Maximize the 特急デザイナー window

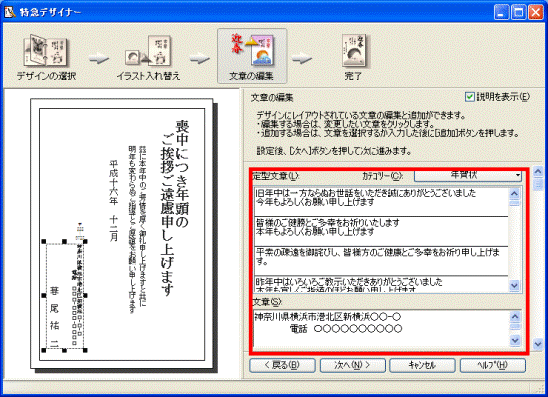tap(519, 13)
